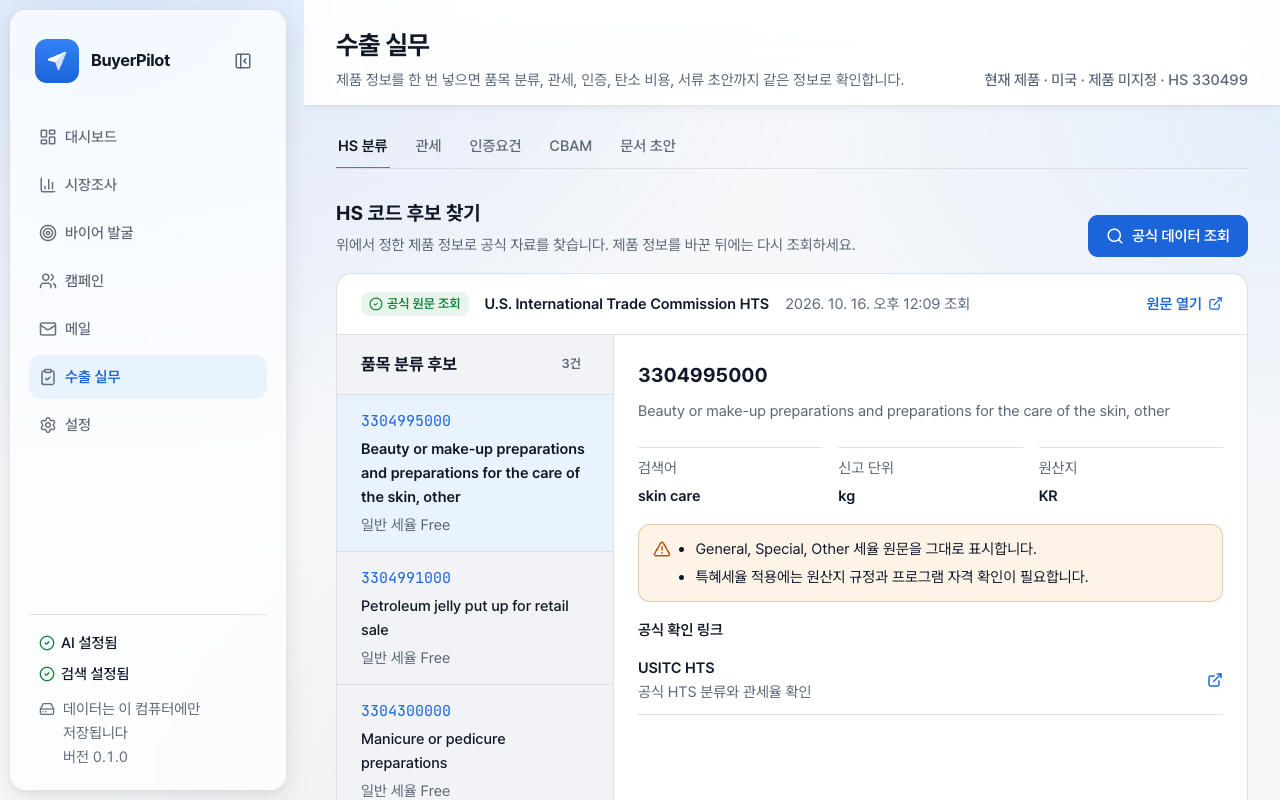Click the BuyerPilot brand name
1280x800 pixels.
click(131, 61)
